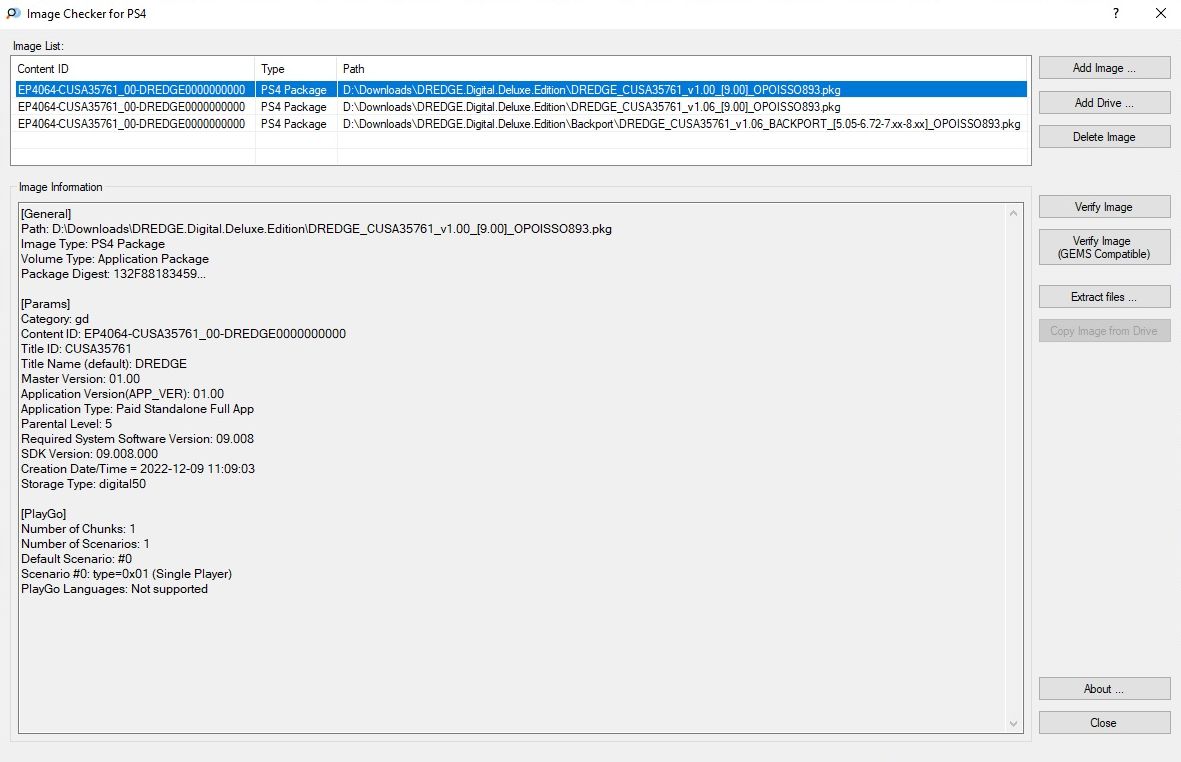Click the 'Package Digest: 132F88183459...' line
Image resolution: width=1181 pixels, height=762 pixels.
point(113,274)
